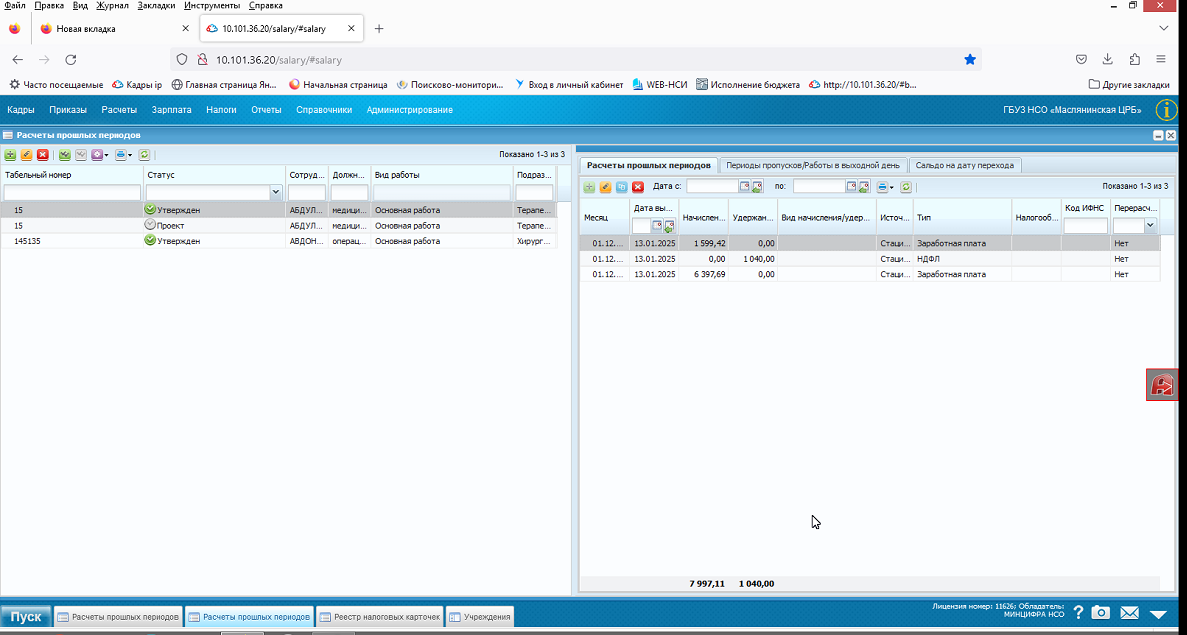Click the Пуск start button
The image size is (1187, 635).
[26, 617]
